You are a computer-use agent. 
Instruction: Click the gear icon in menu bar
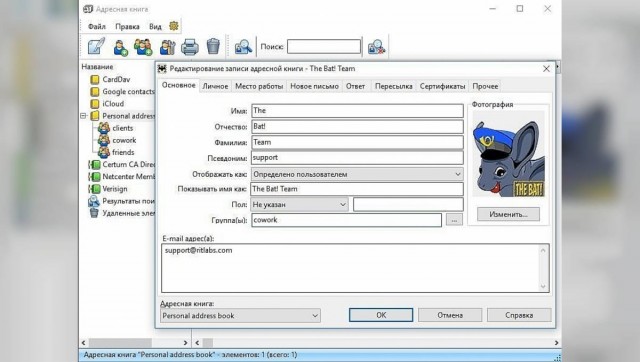[174, 26]
